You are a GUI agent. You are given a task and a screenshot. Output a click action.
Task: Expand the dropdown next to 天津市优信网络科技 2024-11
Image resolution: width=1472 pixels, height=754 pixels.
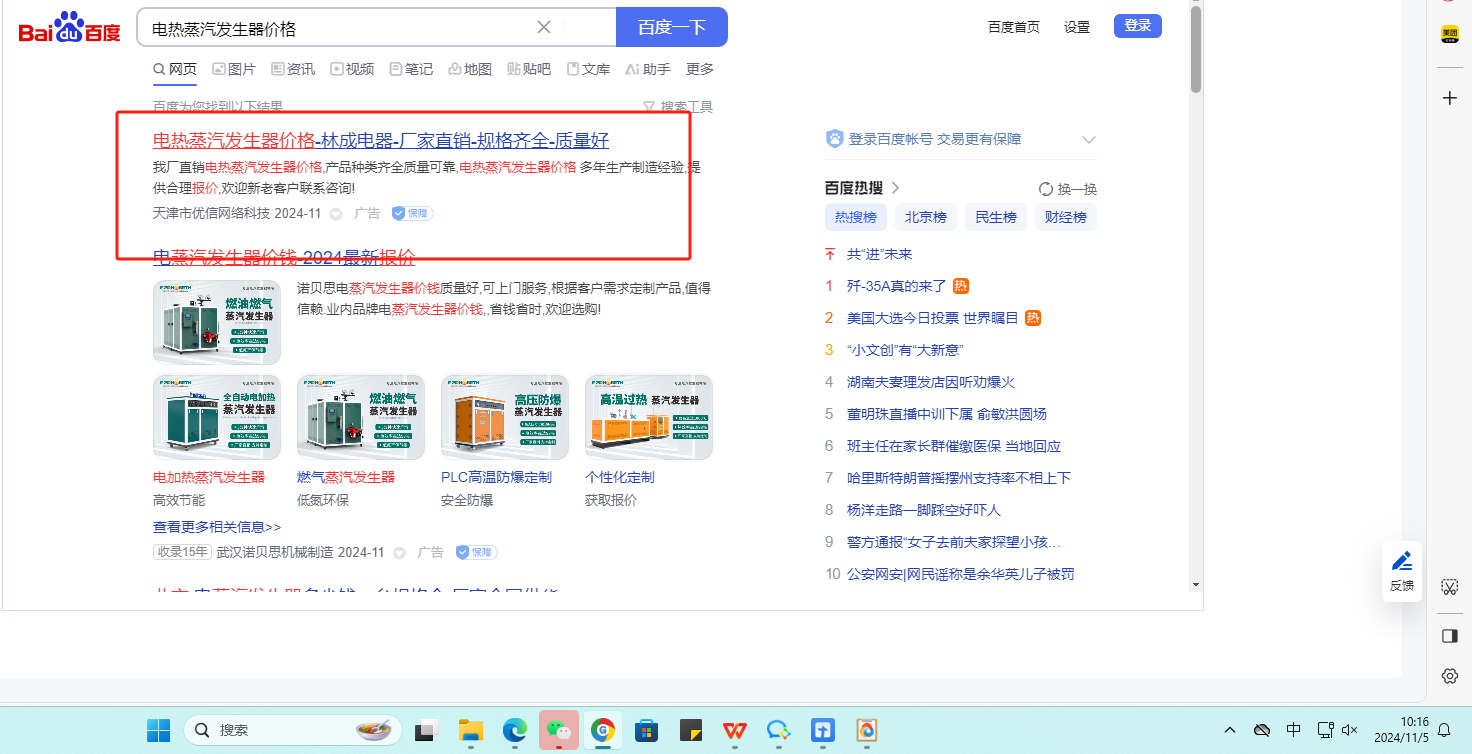coord(336,214)
